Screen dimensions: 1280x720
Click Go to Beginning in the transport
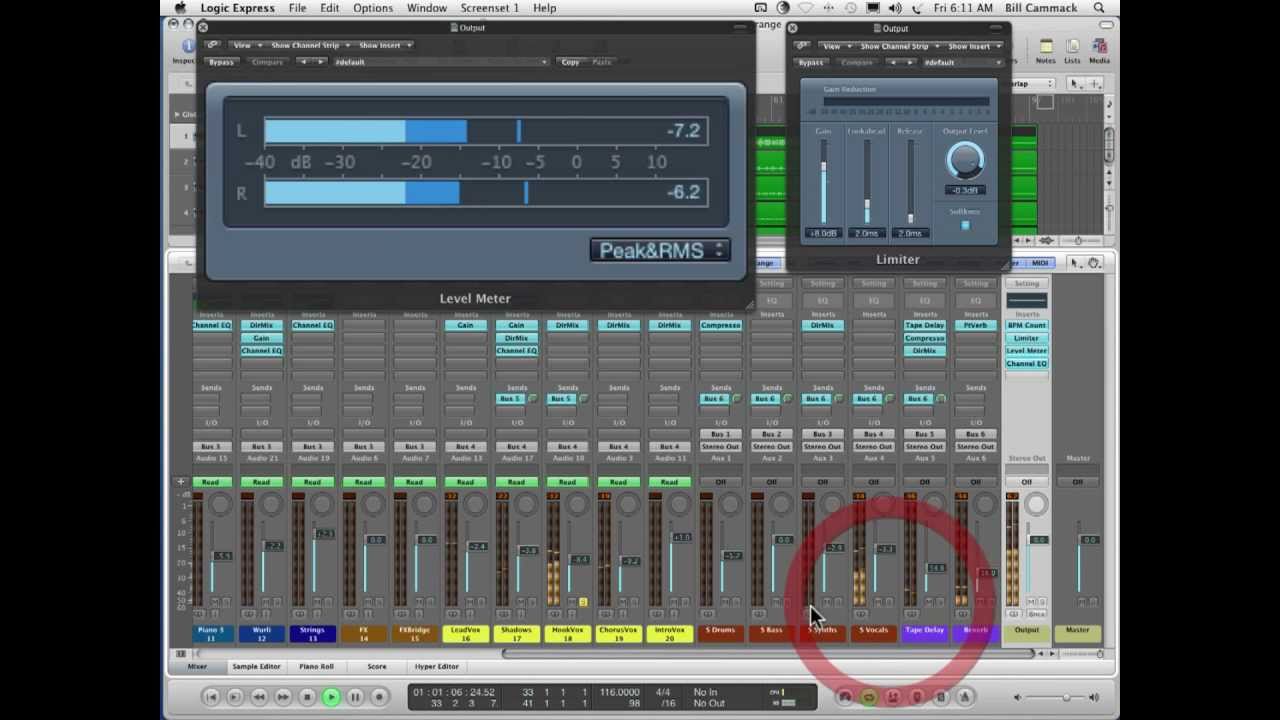coord(210,697)
